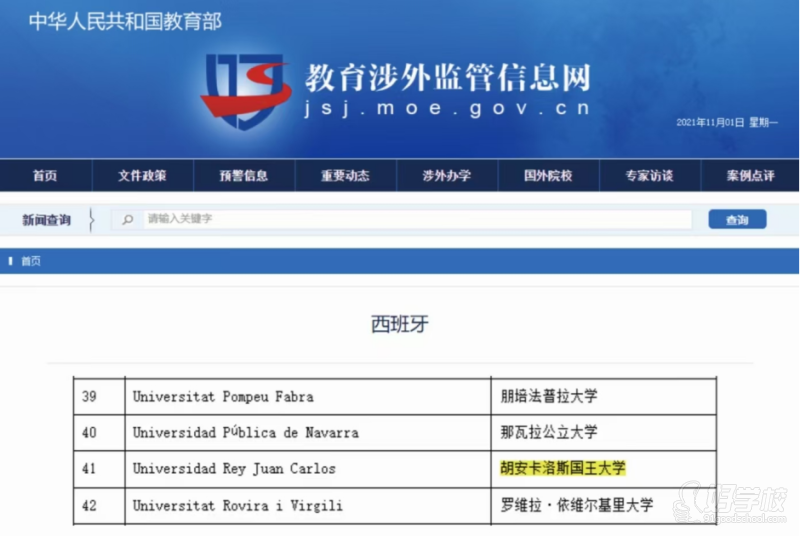The width and height of the screenshot is (800, 536).
Task: Go to 预警信息 section
Action: 244,176
